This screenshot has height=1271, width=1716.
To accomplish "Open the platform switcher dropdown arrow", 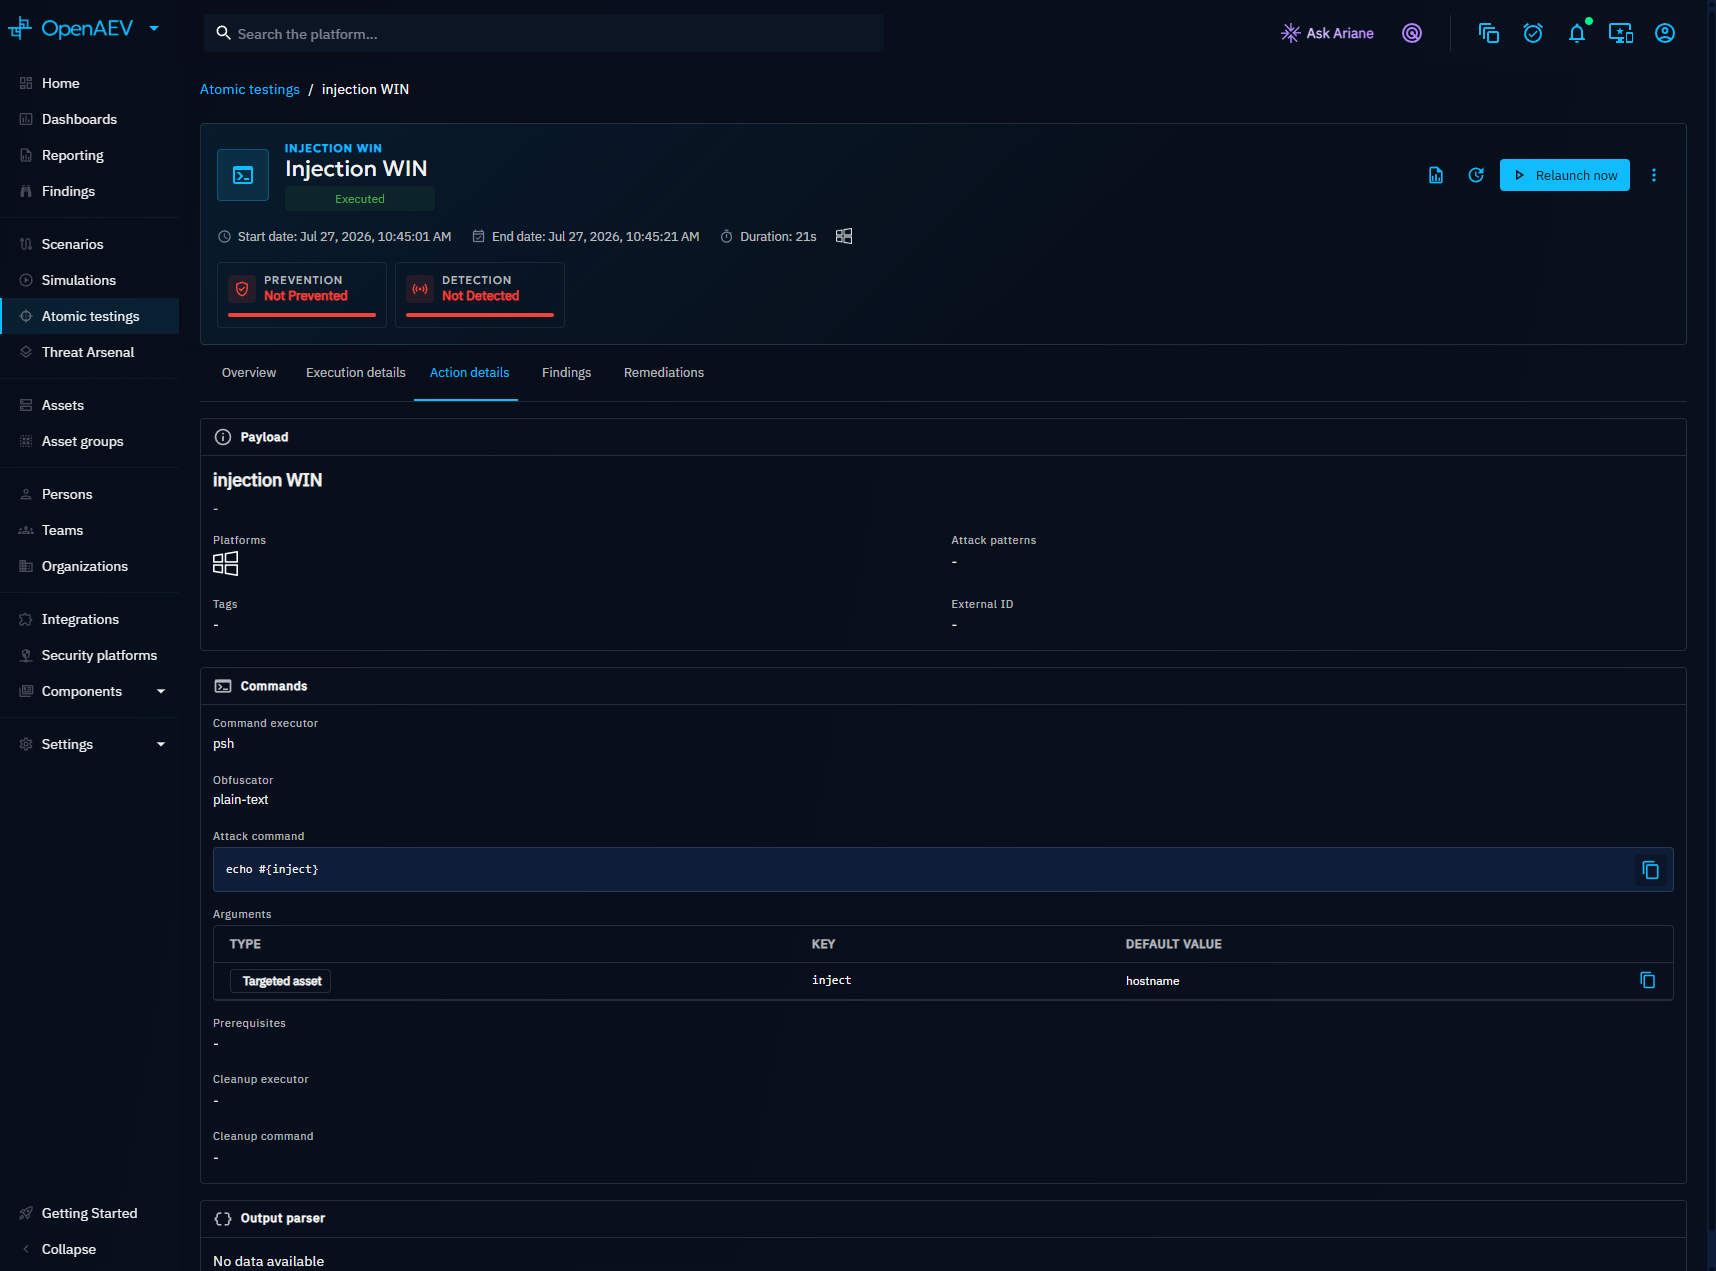I will click(154, 29).
